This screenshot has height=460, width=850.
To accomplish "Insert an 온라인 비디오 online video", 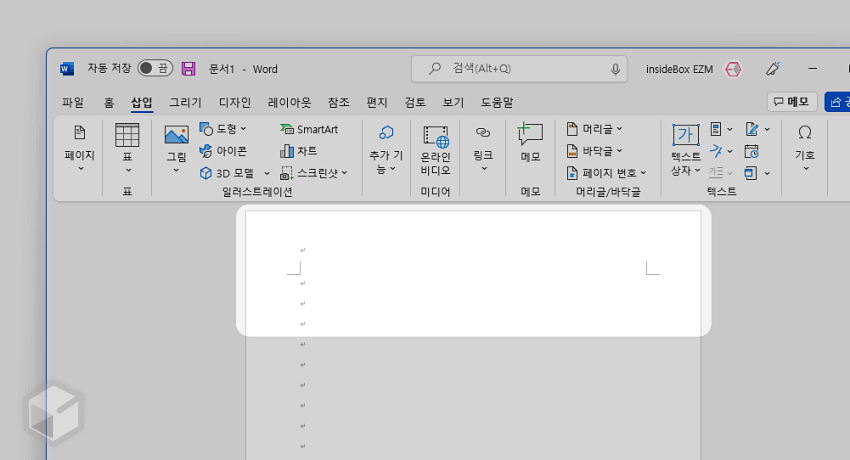I will pos(435,151).
